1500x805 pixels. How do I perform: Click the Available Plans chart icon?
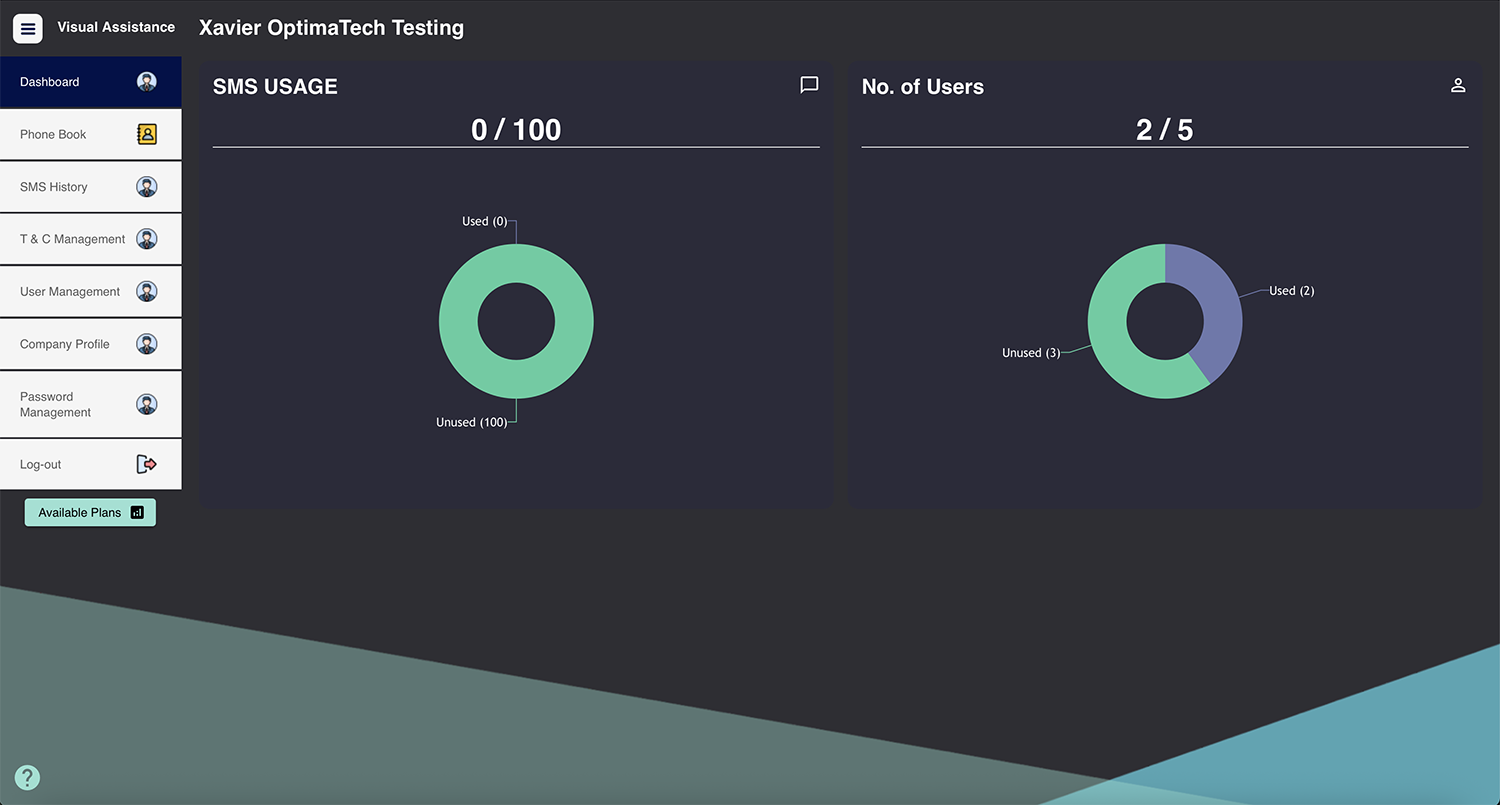[x=137, y=512]
